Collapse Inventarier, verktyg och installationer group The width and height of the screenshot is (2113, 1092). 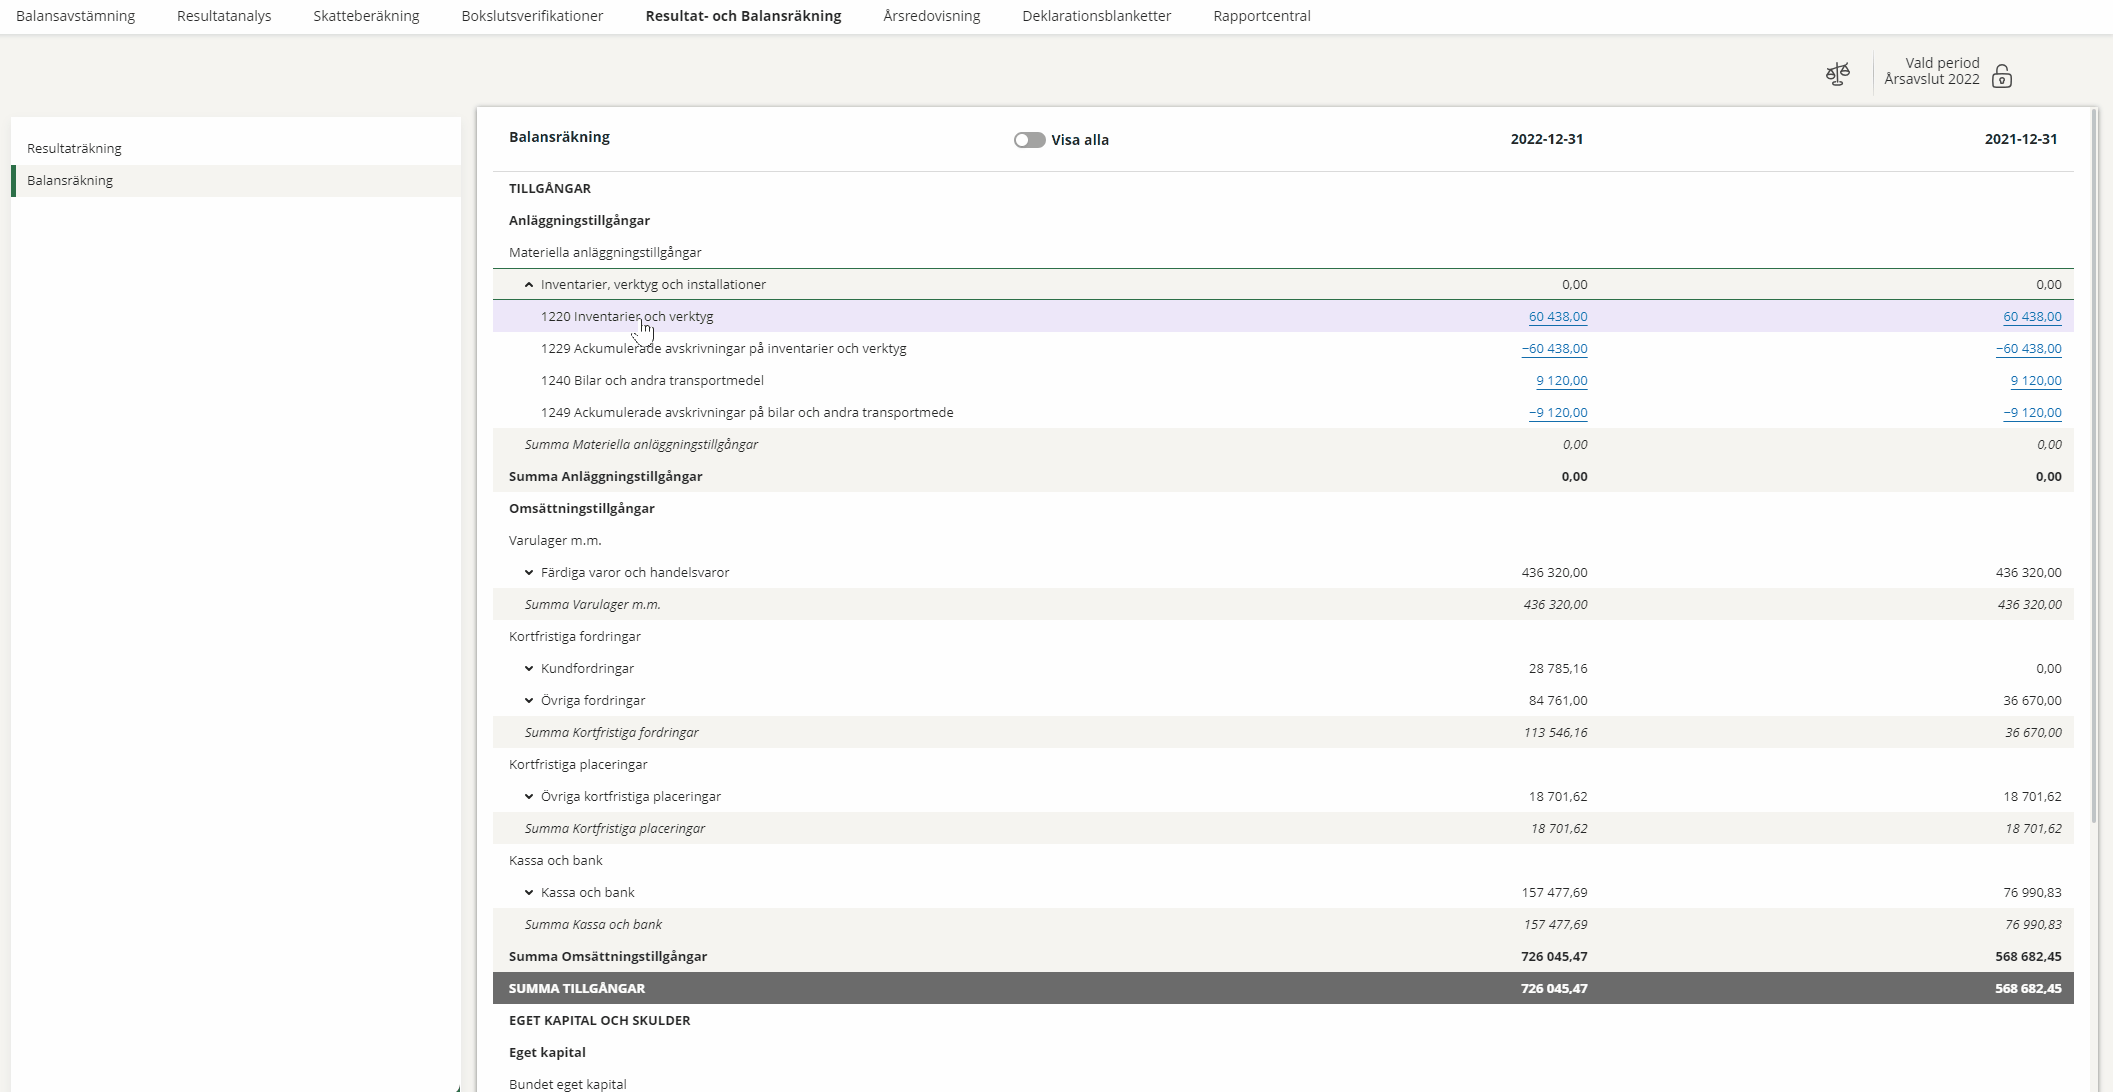[x=529, y=285]
